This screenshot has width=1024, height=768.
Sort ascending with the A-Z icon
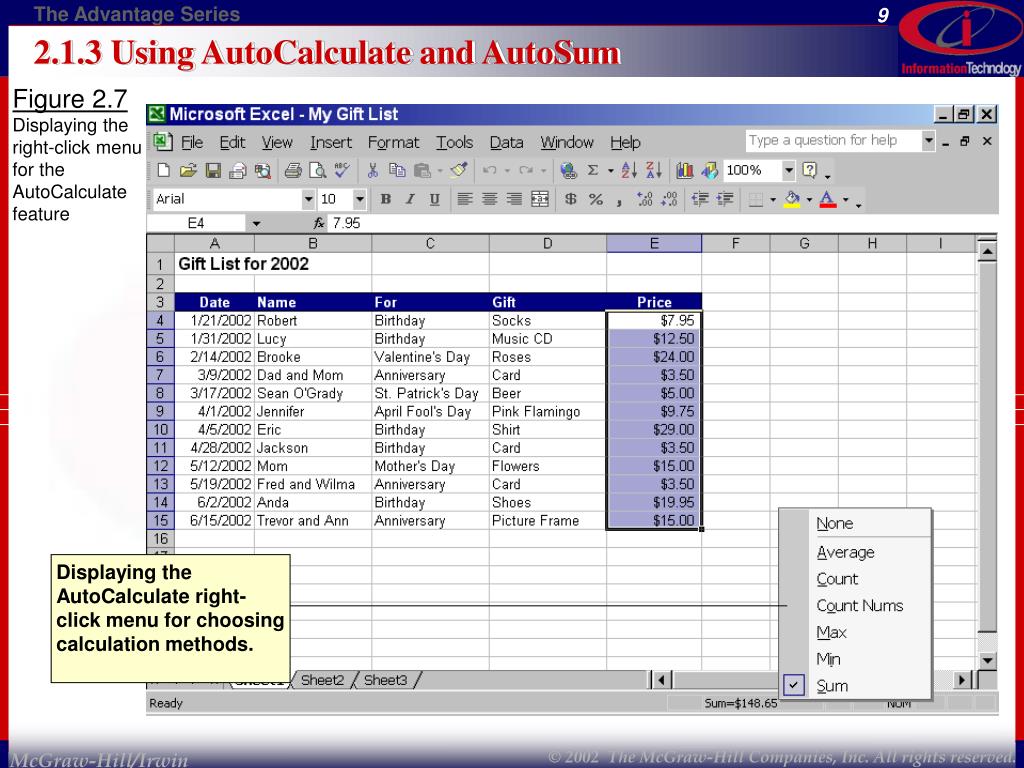tap(629, 171)
